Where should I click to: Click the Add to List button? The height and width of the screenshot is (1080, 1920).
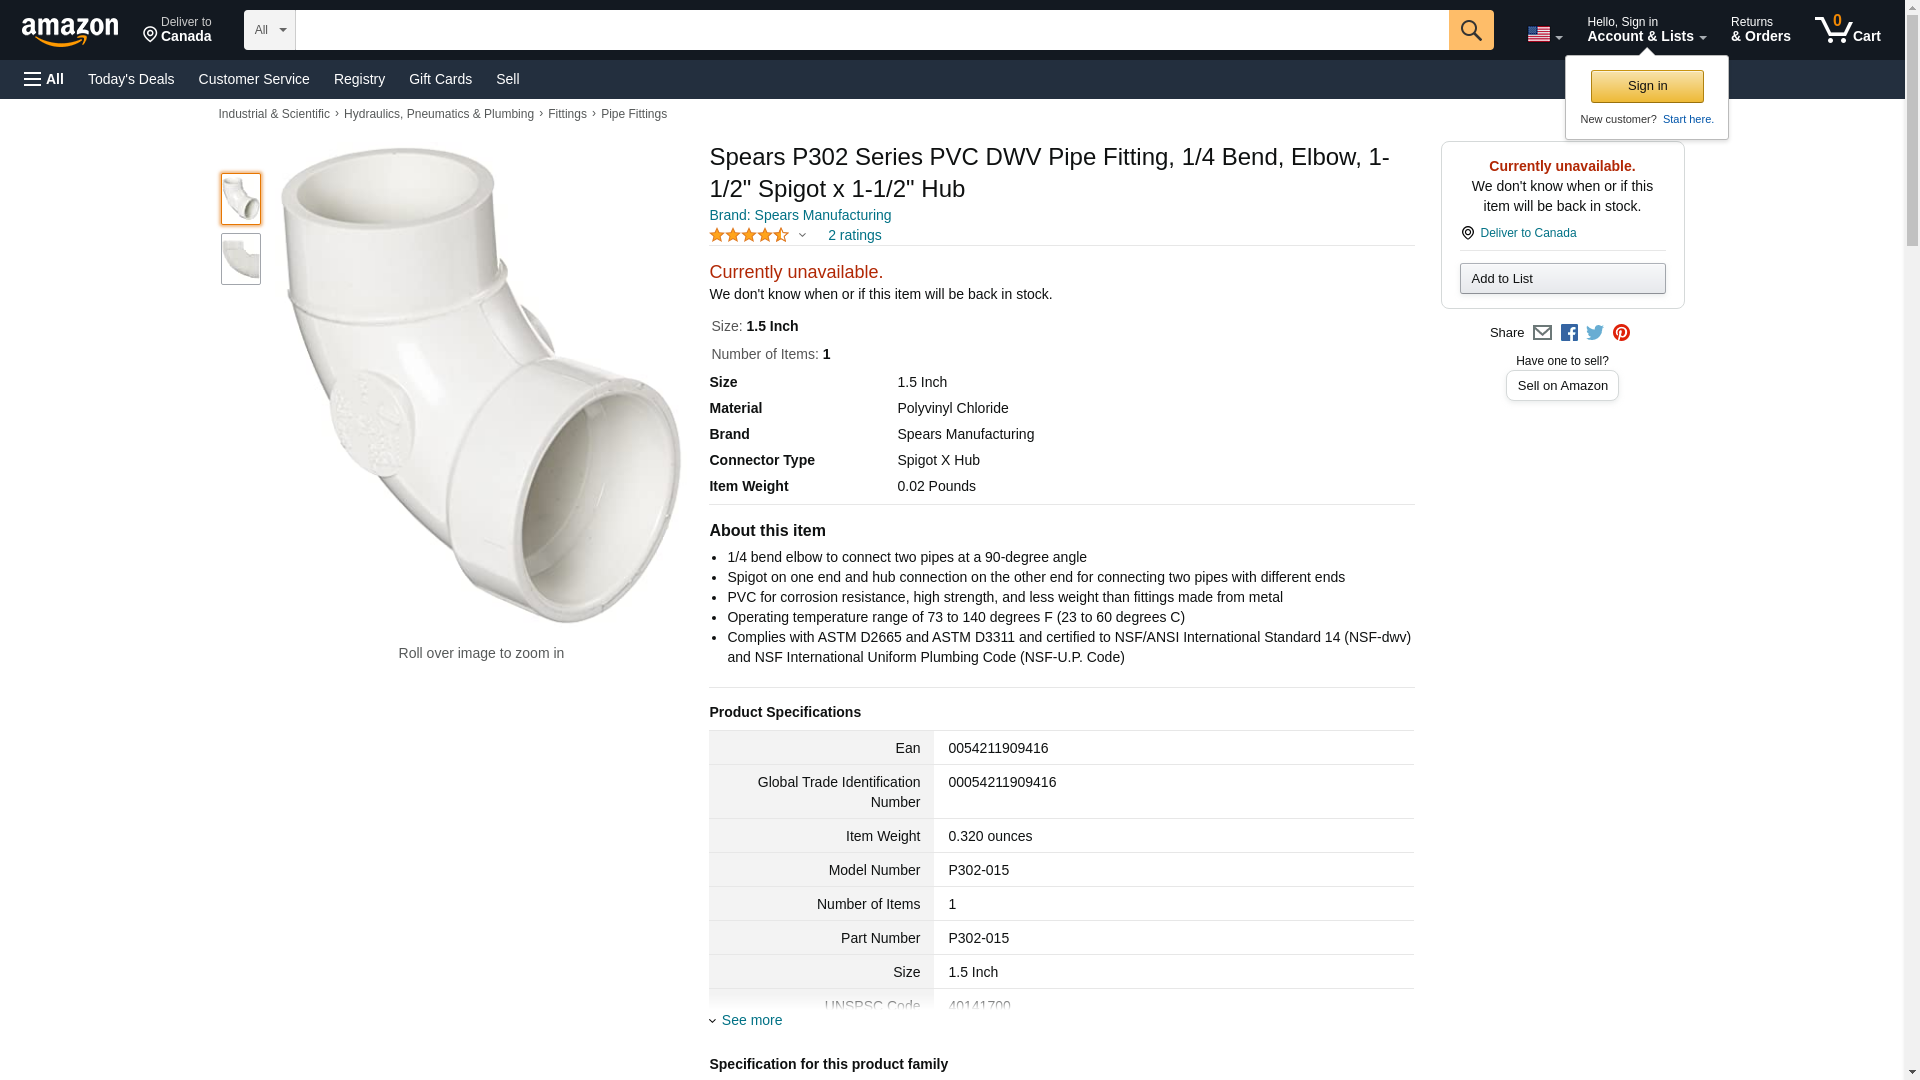point(1562,278)
